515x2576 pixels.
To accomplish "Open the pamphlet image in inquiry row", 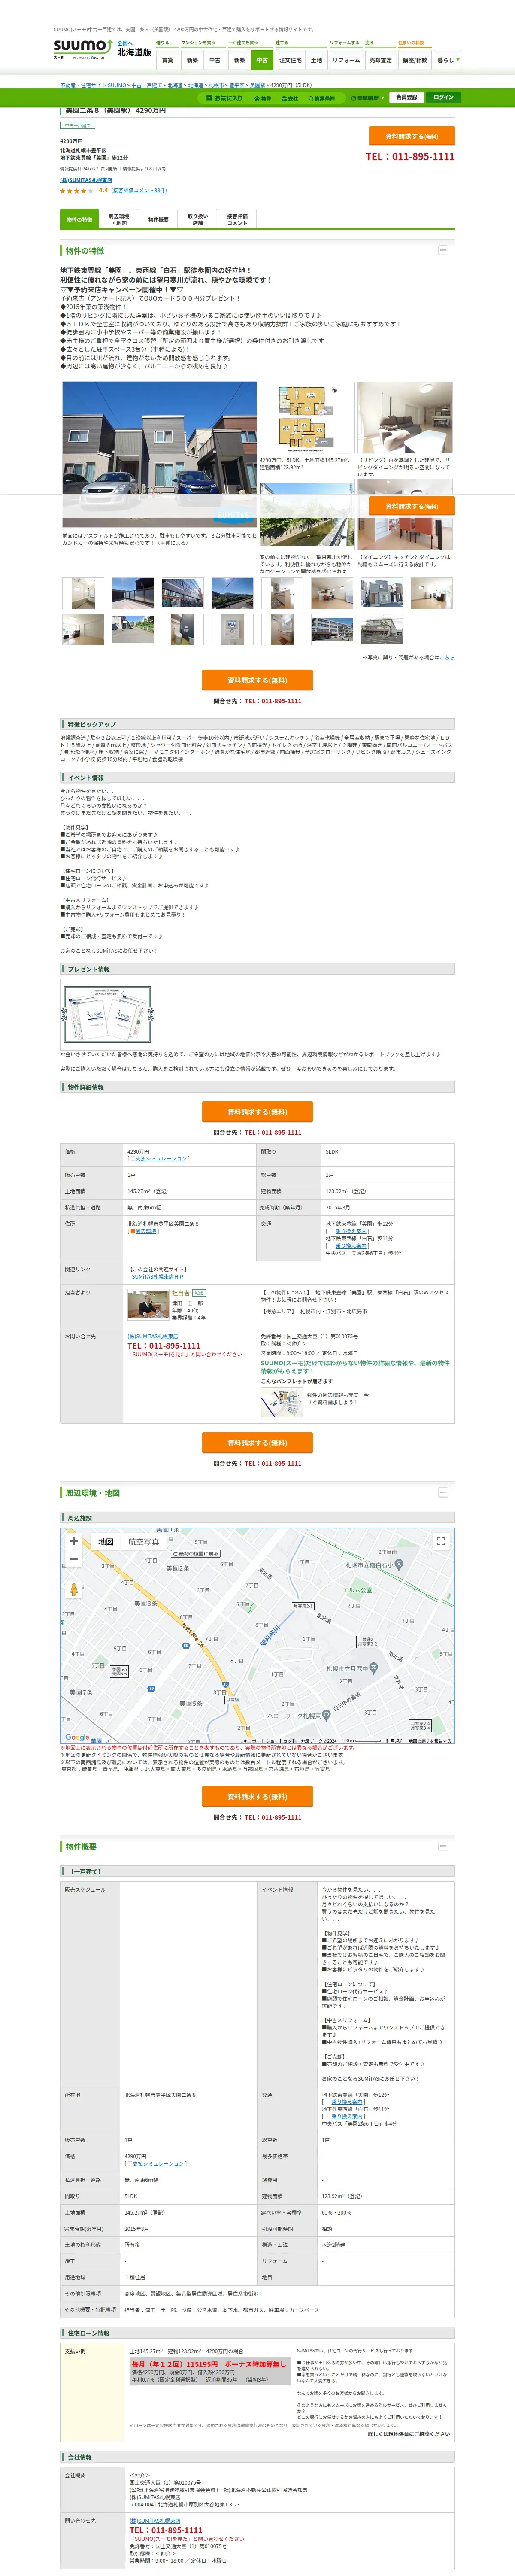I will (281, 1403).
